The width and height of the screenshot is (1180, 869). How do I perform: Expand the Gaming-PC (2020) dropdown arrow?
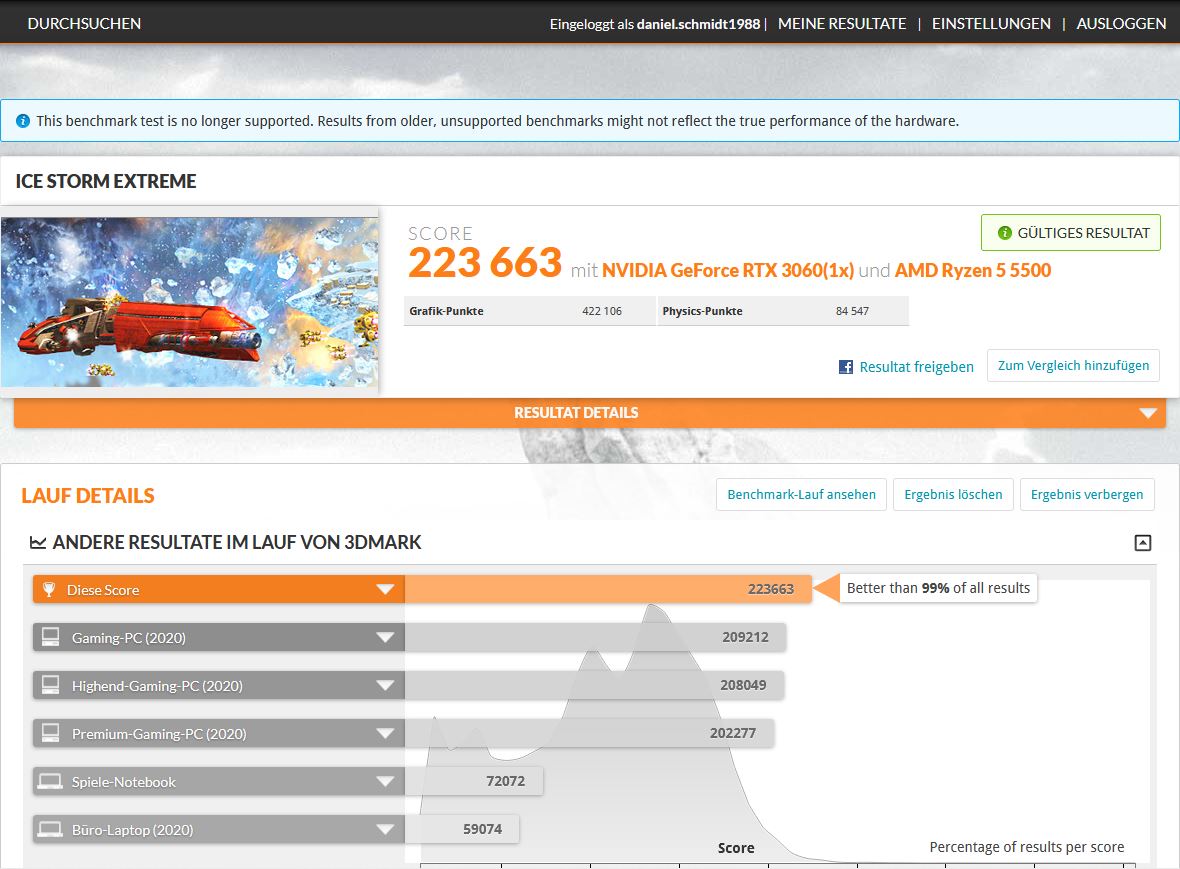(385, 637)
